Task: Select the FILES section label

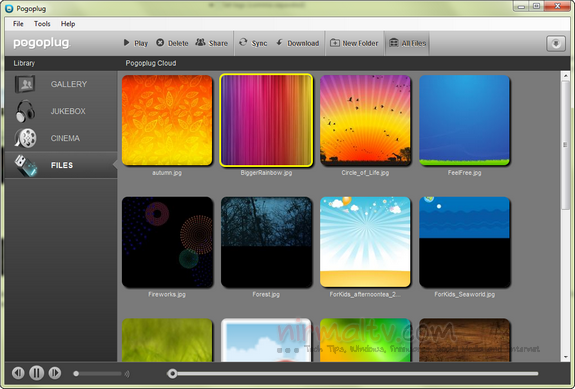Action: pos(62,165)
